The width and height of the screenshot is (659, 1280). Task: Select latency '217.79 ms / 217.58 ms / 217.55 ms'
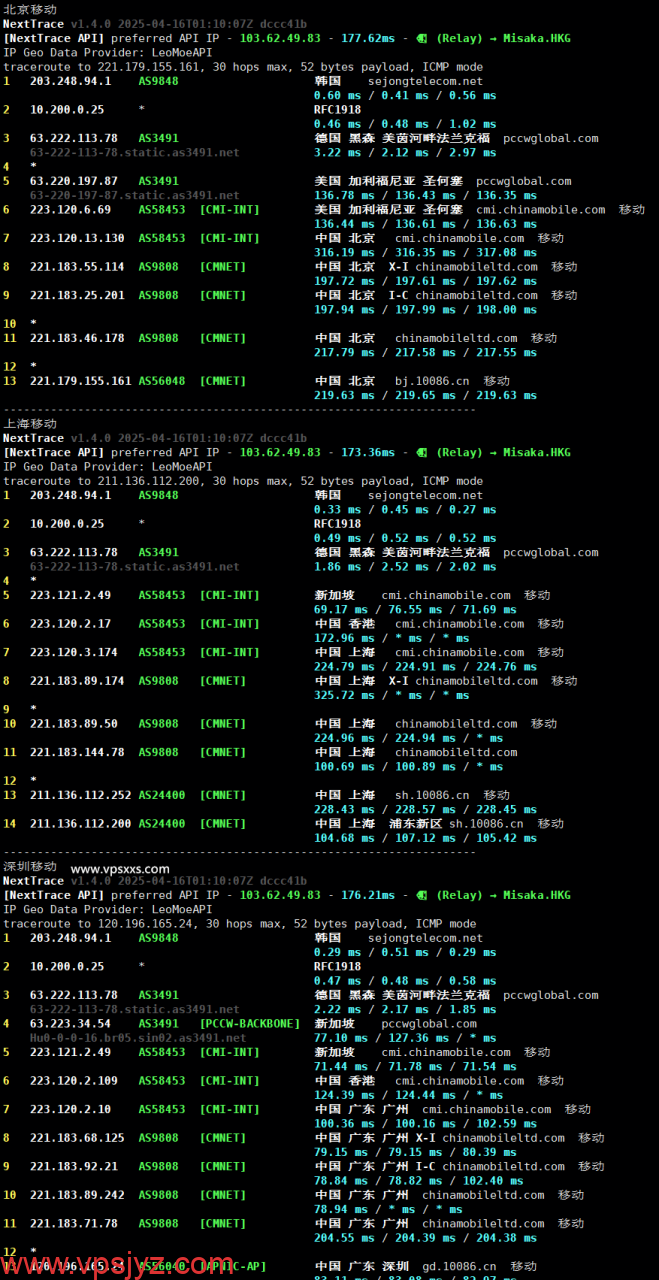[425, 352]
